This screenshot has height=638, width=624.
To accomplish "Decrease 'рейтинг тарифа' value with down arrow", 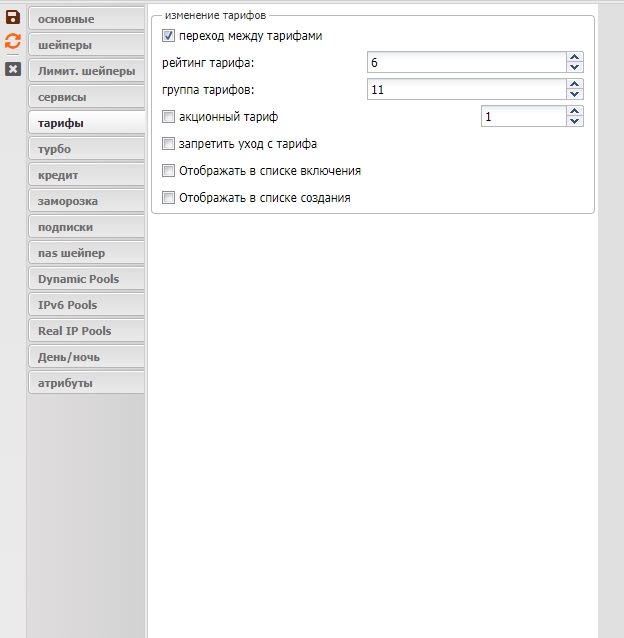I will pyautogui.click(x=574, y=68).
